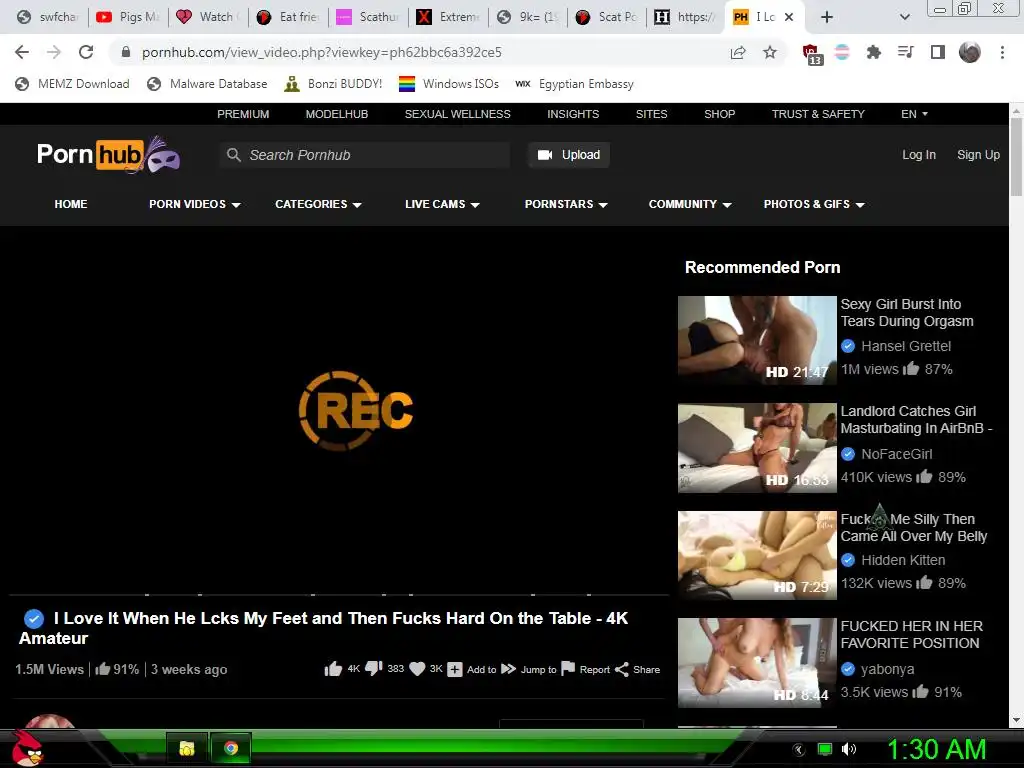Click the Log In link
Image resolution: width=1024 pixels, height=768 pixels.
(918, 155)
